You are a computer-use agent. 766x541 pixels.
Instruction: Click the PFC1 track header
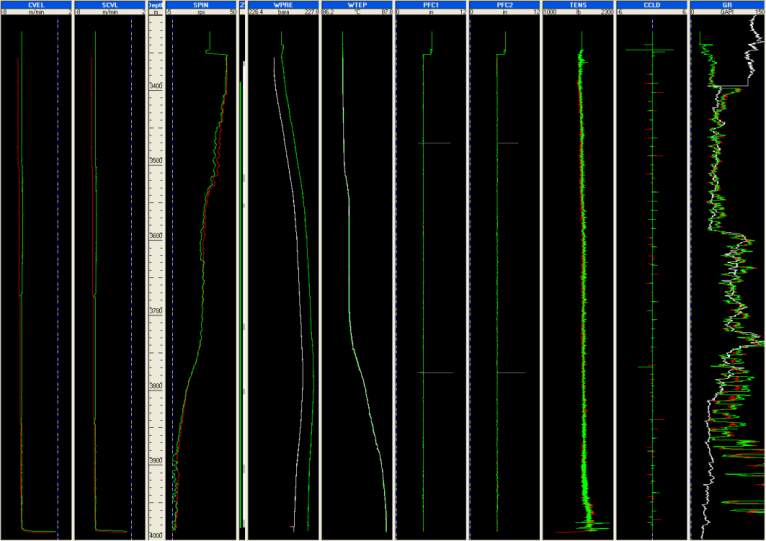coord(431,5)
